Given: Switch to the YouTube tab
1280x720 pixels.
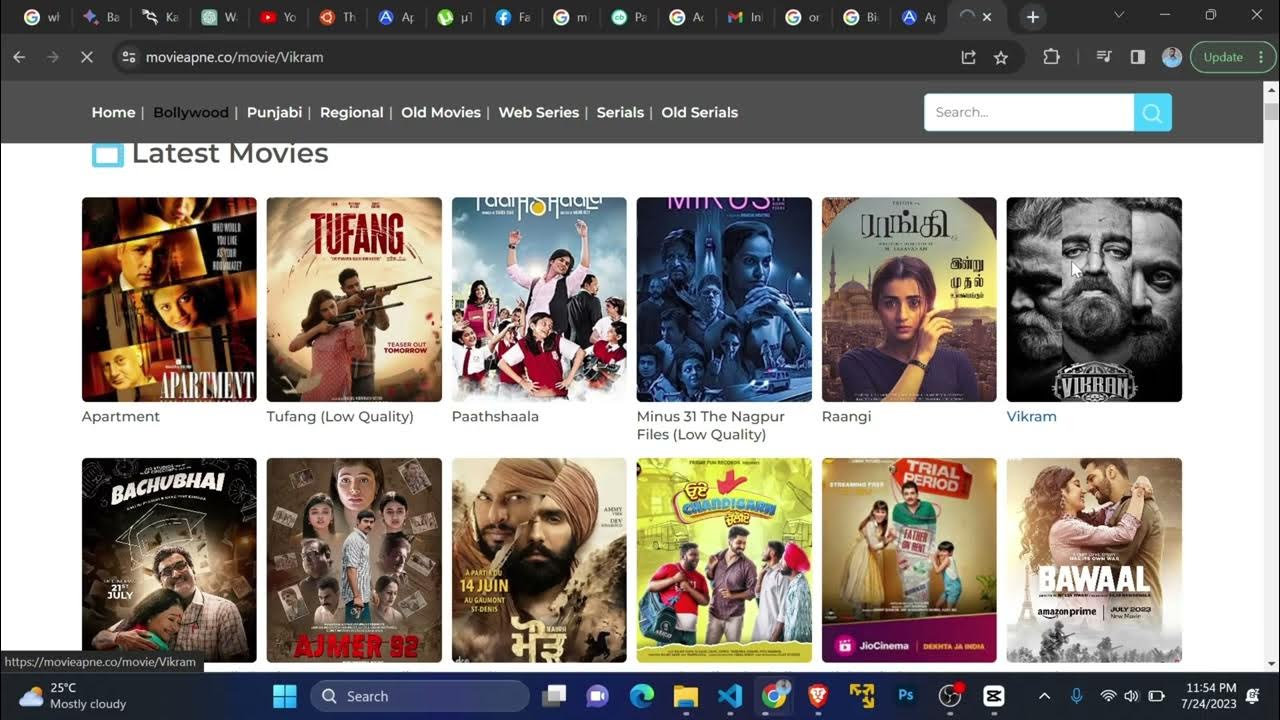Looking at the screenshot, I should [278, 17].
